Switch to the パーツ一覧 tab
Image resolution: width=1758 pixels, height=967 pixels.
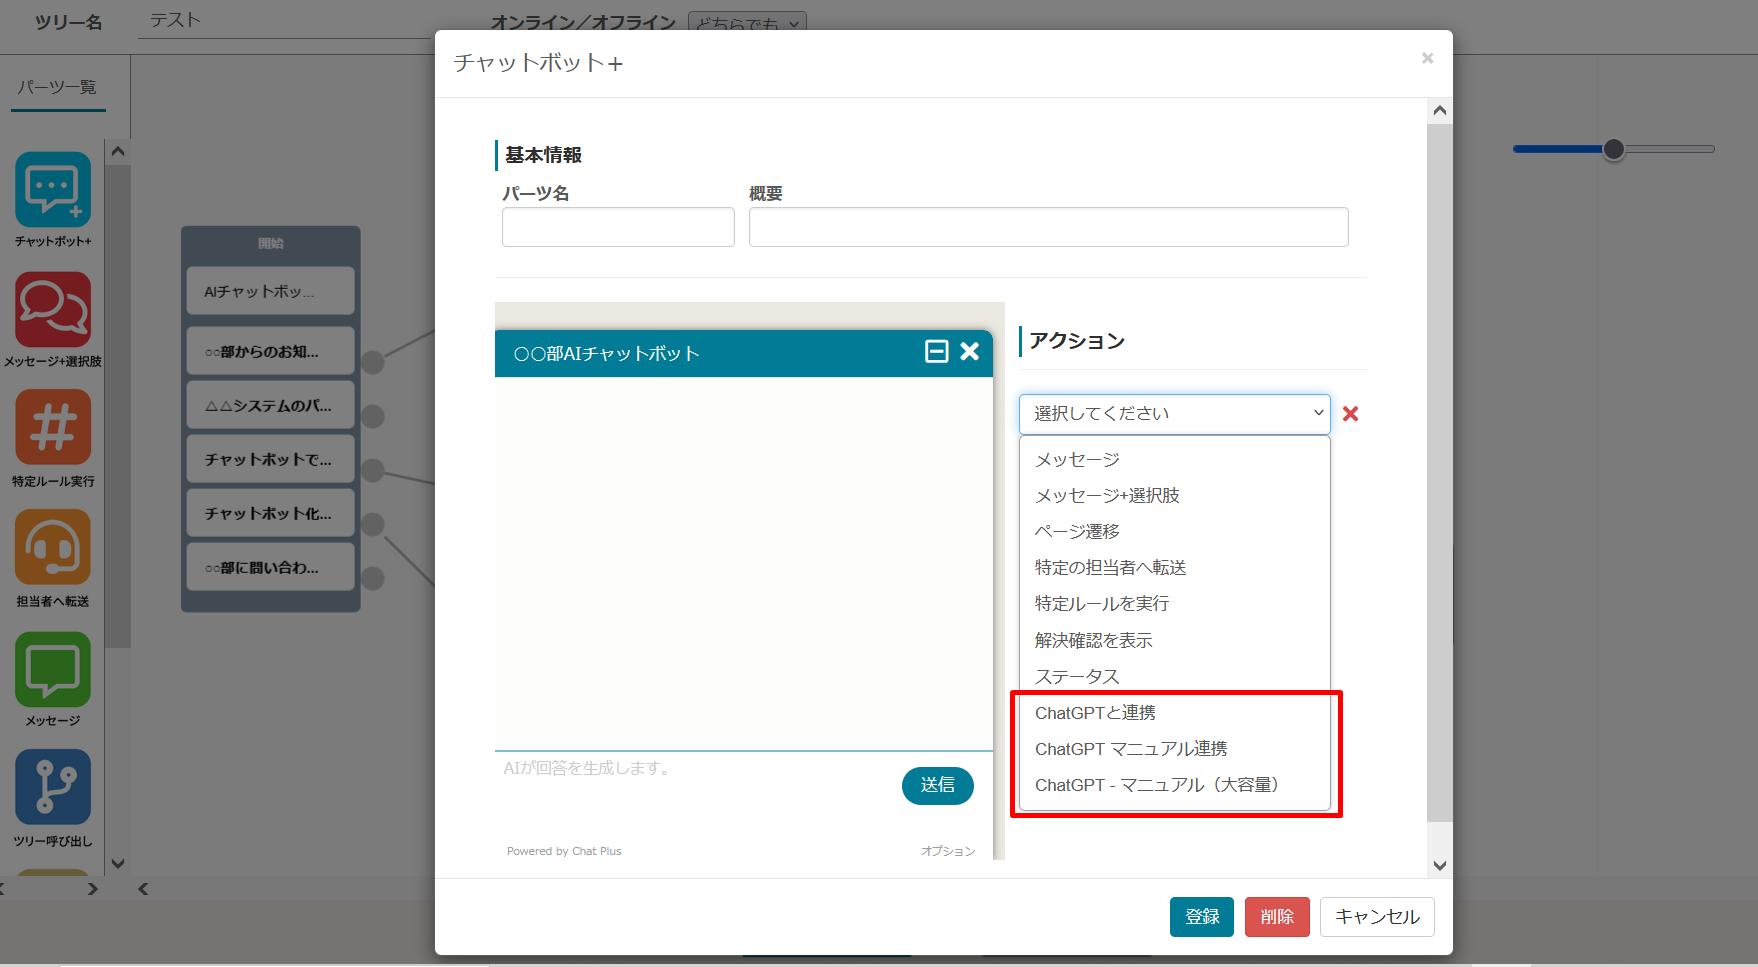[57, 88]
